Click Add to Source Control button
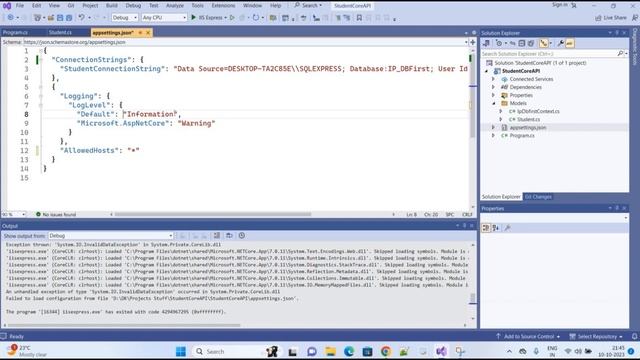Viewport: 640px width, 360px height. coord(528,336)
